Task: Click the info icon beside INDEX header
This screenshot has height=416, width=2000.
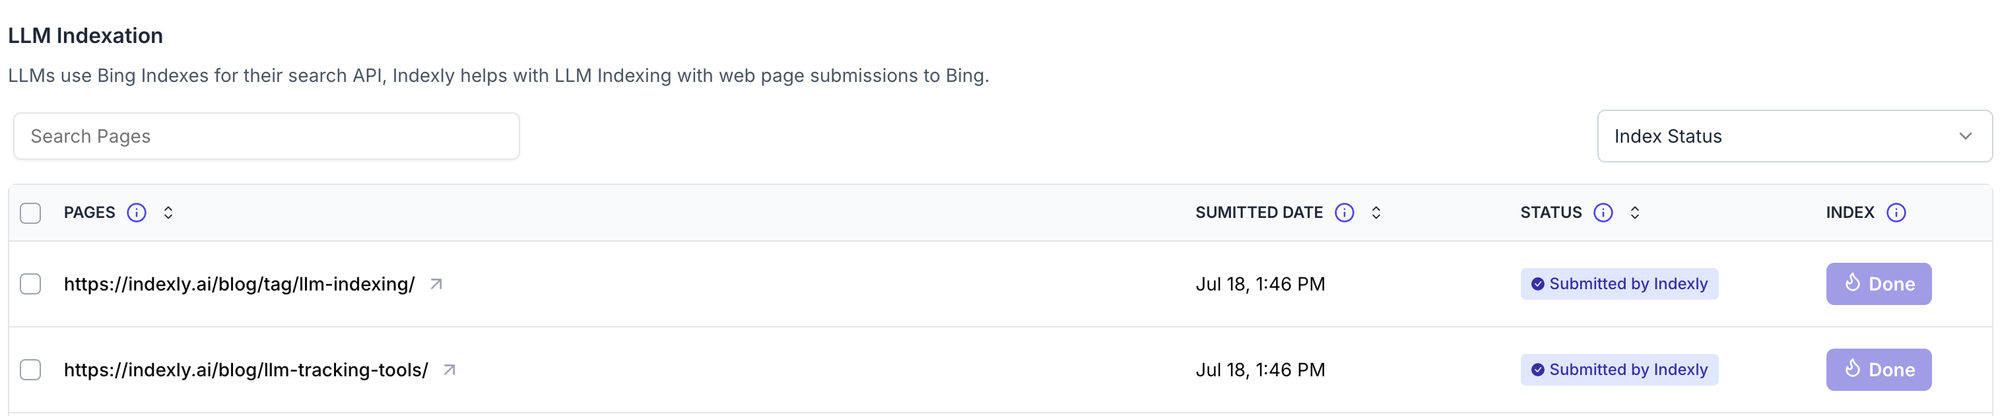Action: pyautogui.click(x=1896, y=213)
